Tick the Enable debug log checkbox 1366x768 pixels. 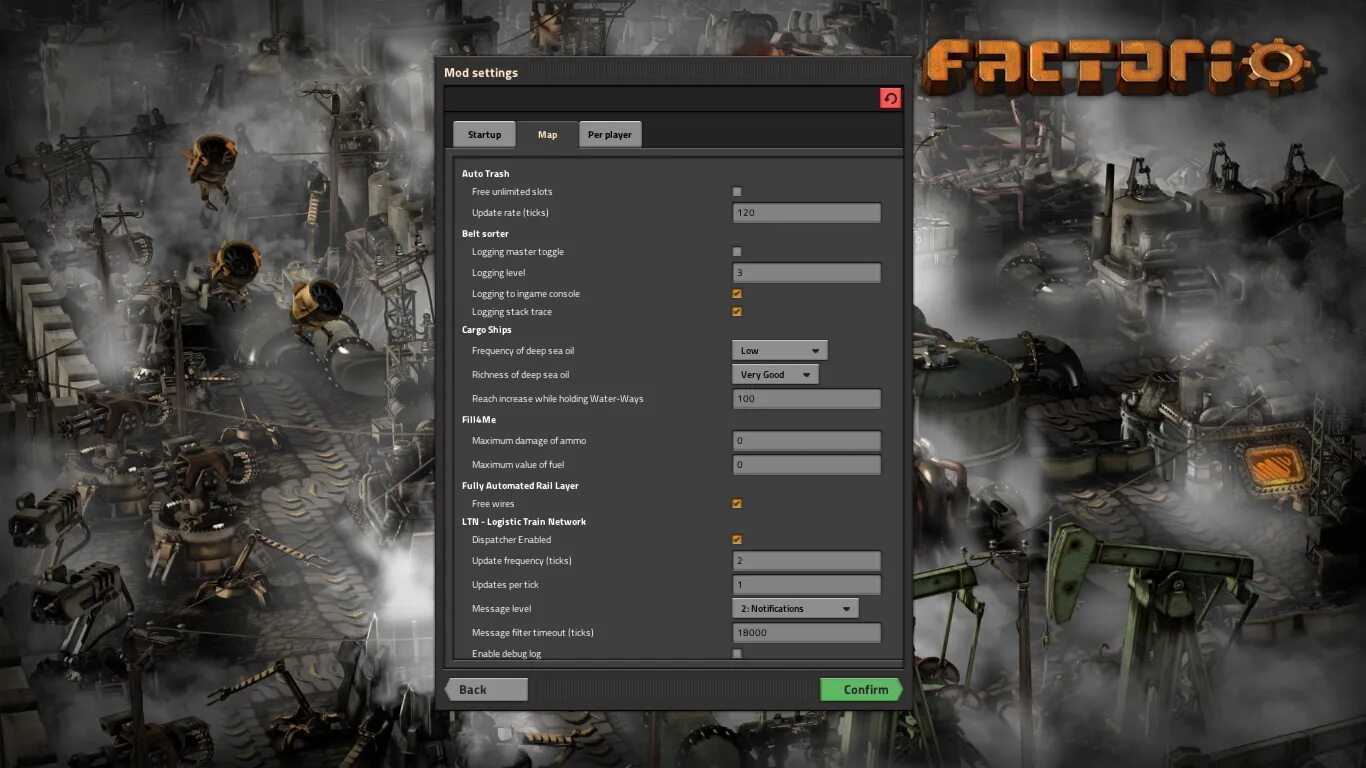pyautogui.click(x=737, y=654)
